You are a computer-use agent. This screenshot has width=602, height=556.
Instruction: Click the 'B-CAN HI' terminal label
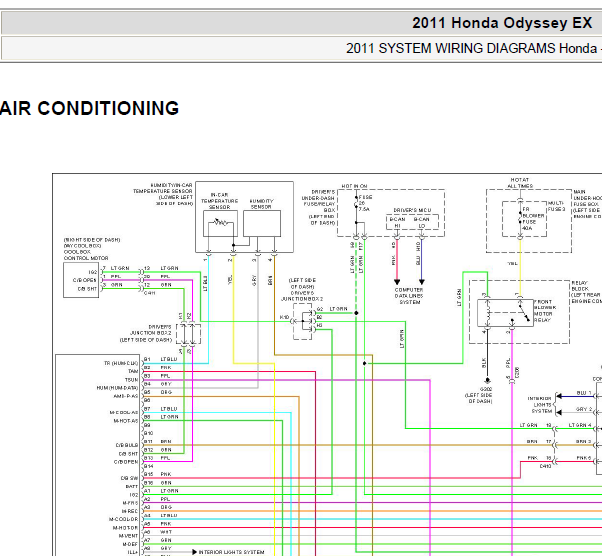tap(397, 222)
